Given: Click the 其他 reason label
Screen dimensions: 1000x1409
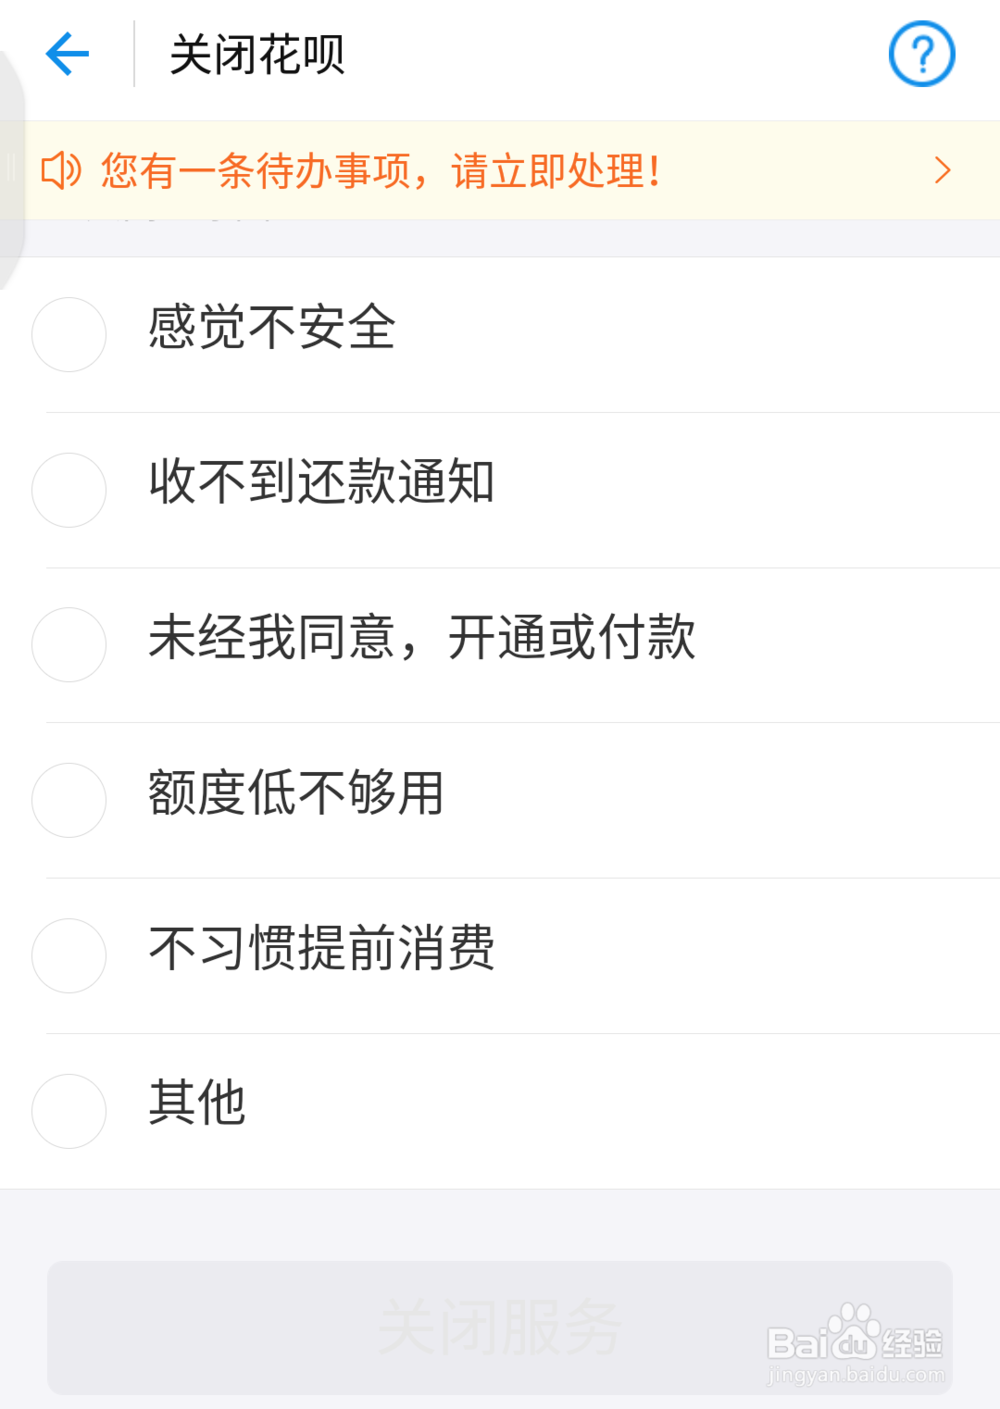Looking at the screenshot, I should (197, 1103).
